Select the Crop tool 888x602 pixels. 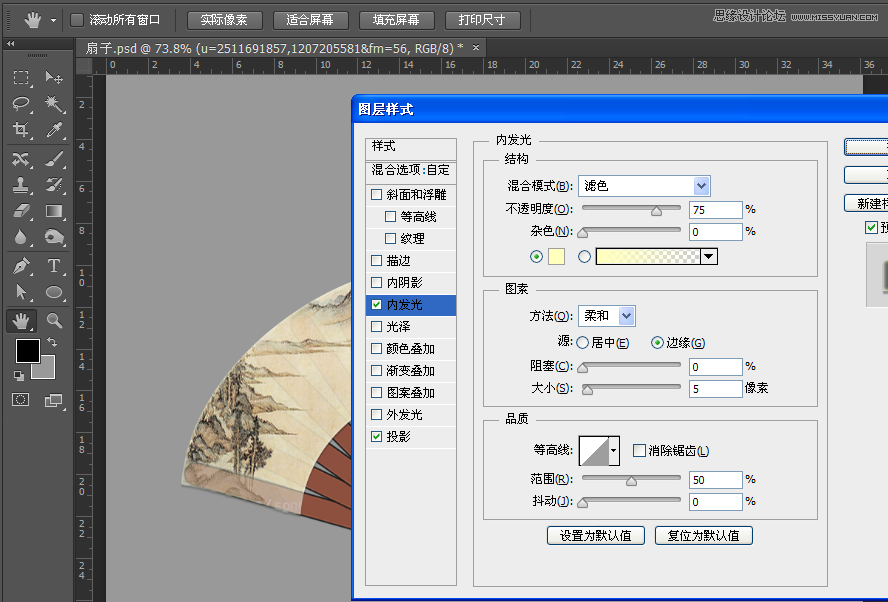pyautogui.click(x=22, y=128)
